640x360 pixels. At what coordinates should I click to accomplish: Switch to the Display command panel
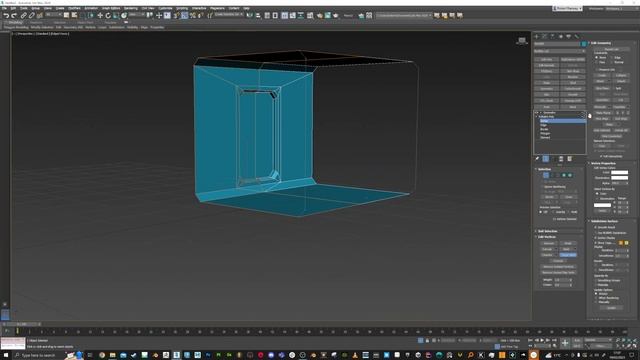pos(569,36)
